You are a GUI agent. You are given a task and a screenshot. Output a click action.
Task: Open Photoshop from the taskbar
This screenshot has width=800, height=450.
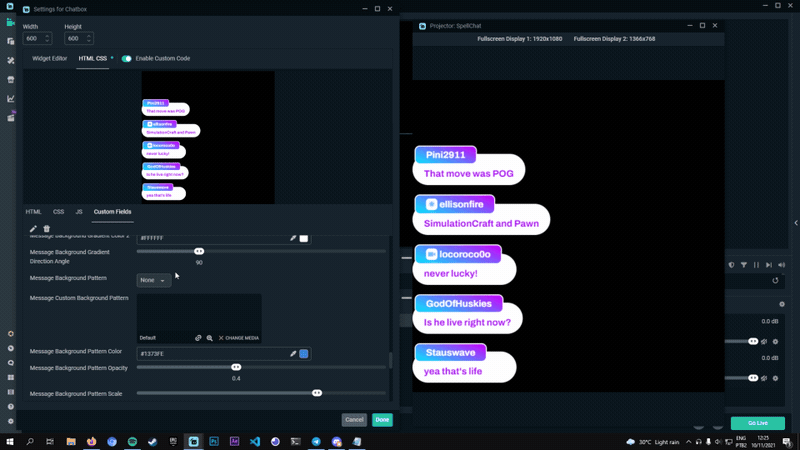click(x=214, y=441)
